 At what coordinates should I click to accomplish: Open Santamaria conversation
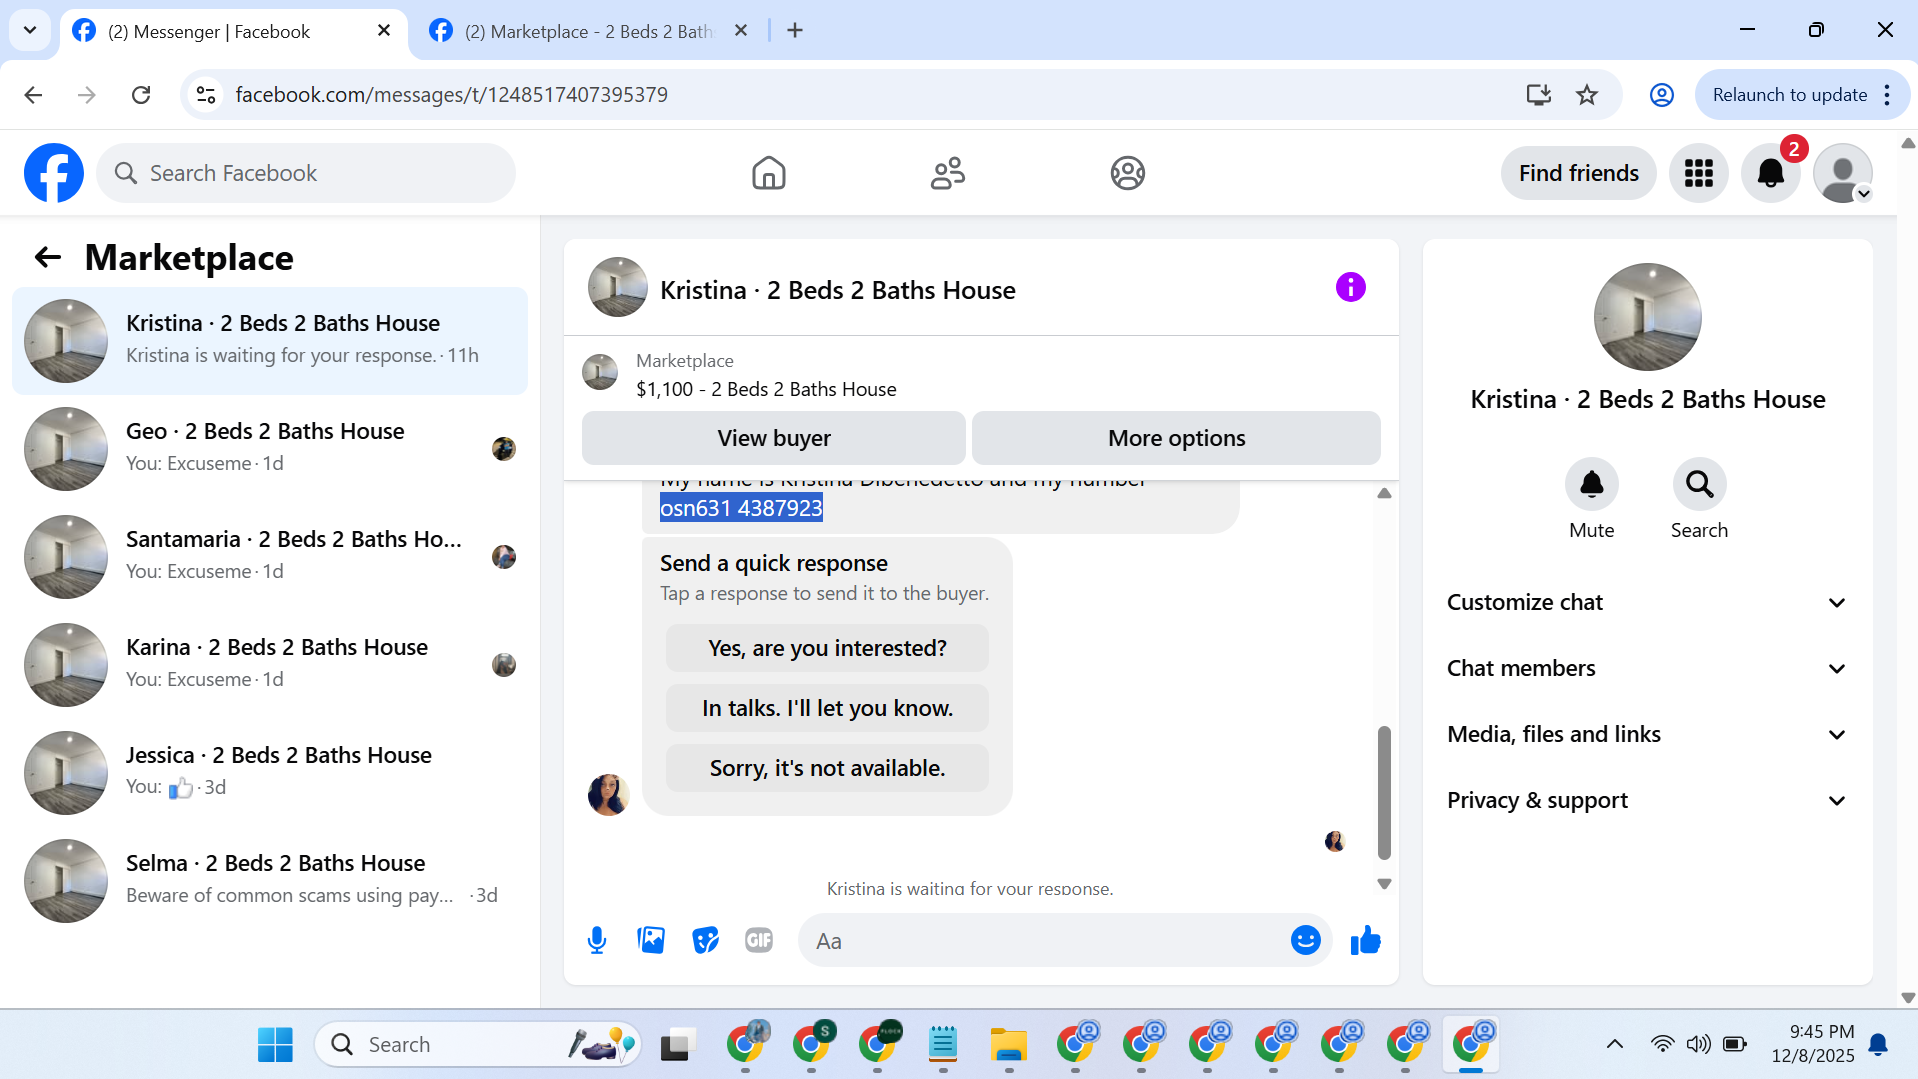(270, 557)
